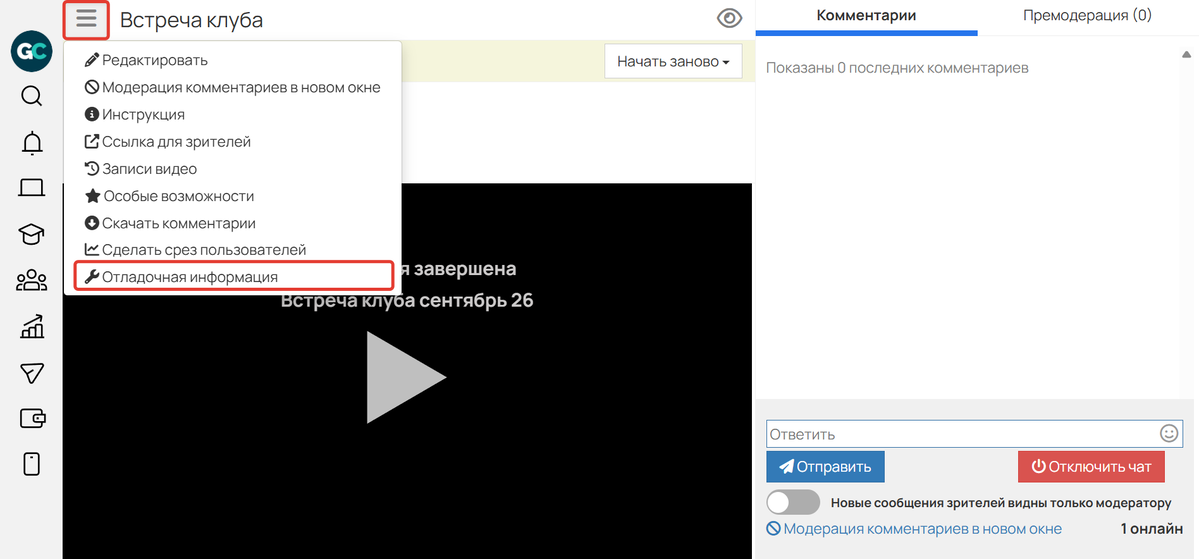Switch to the Комментарии tab

866,15
